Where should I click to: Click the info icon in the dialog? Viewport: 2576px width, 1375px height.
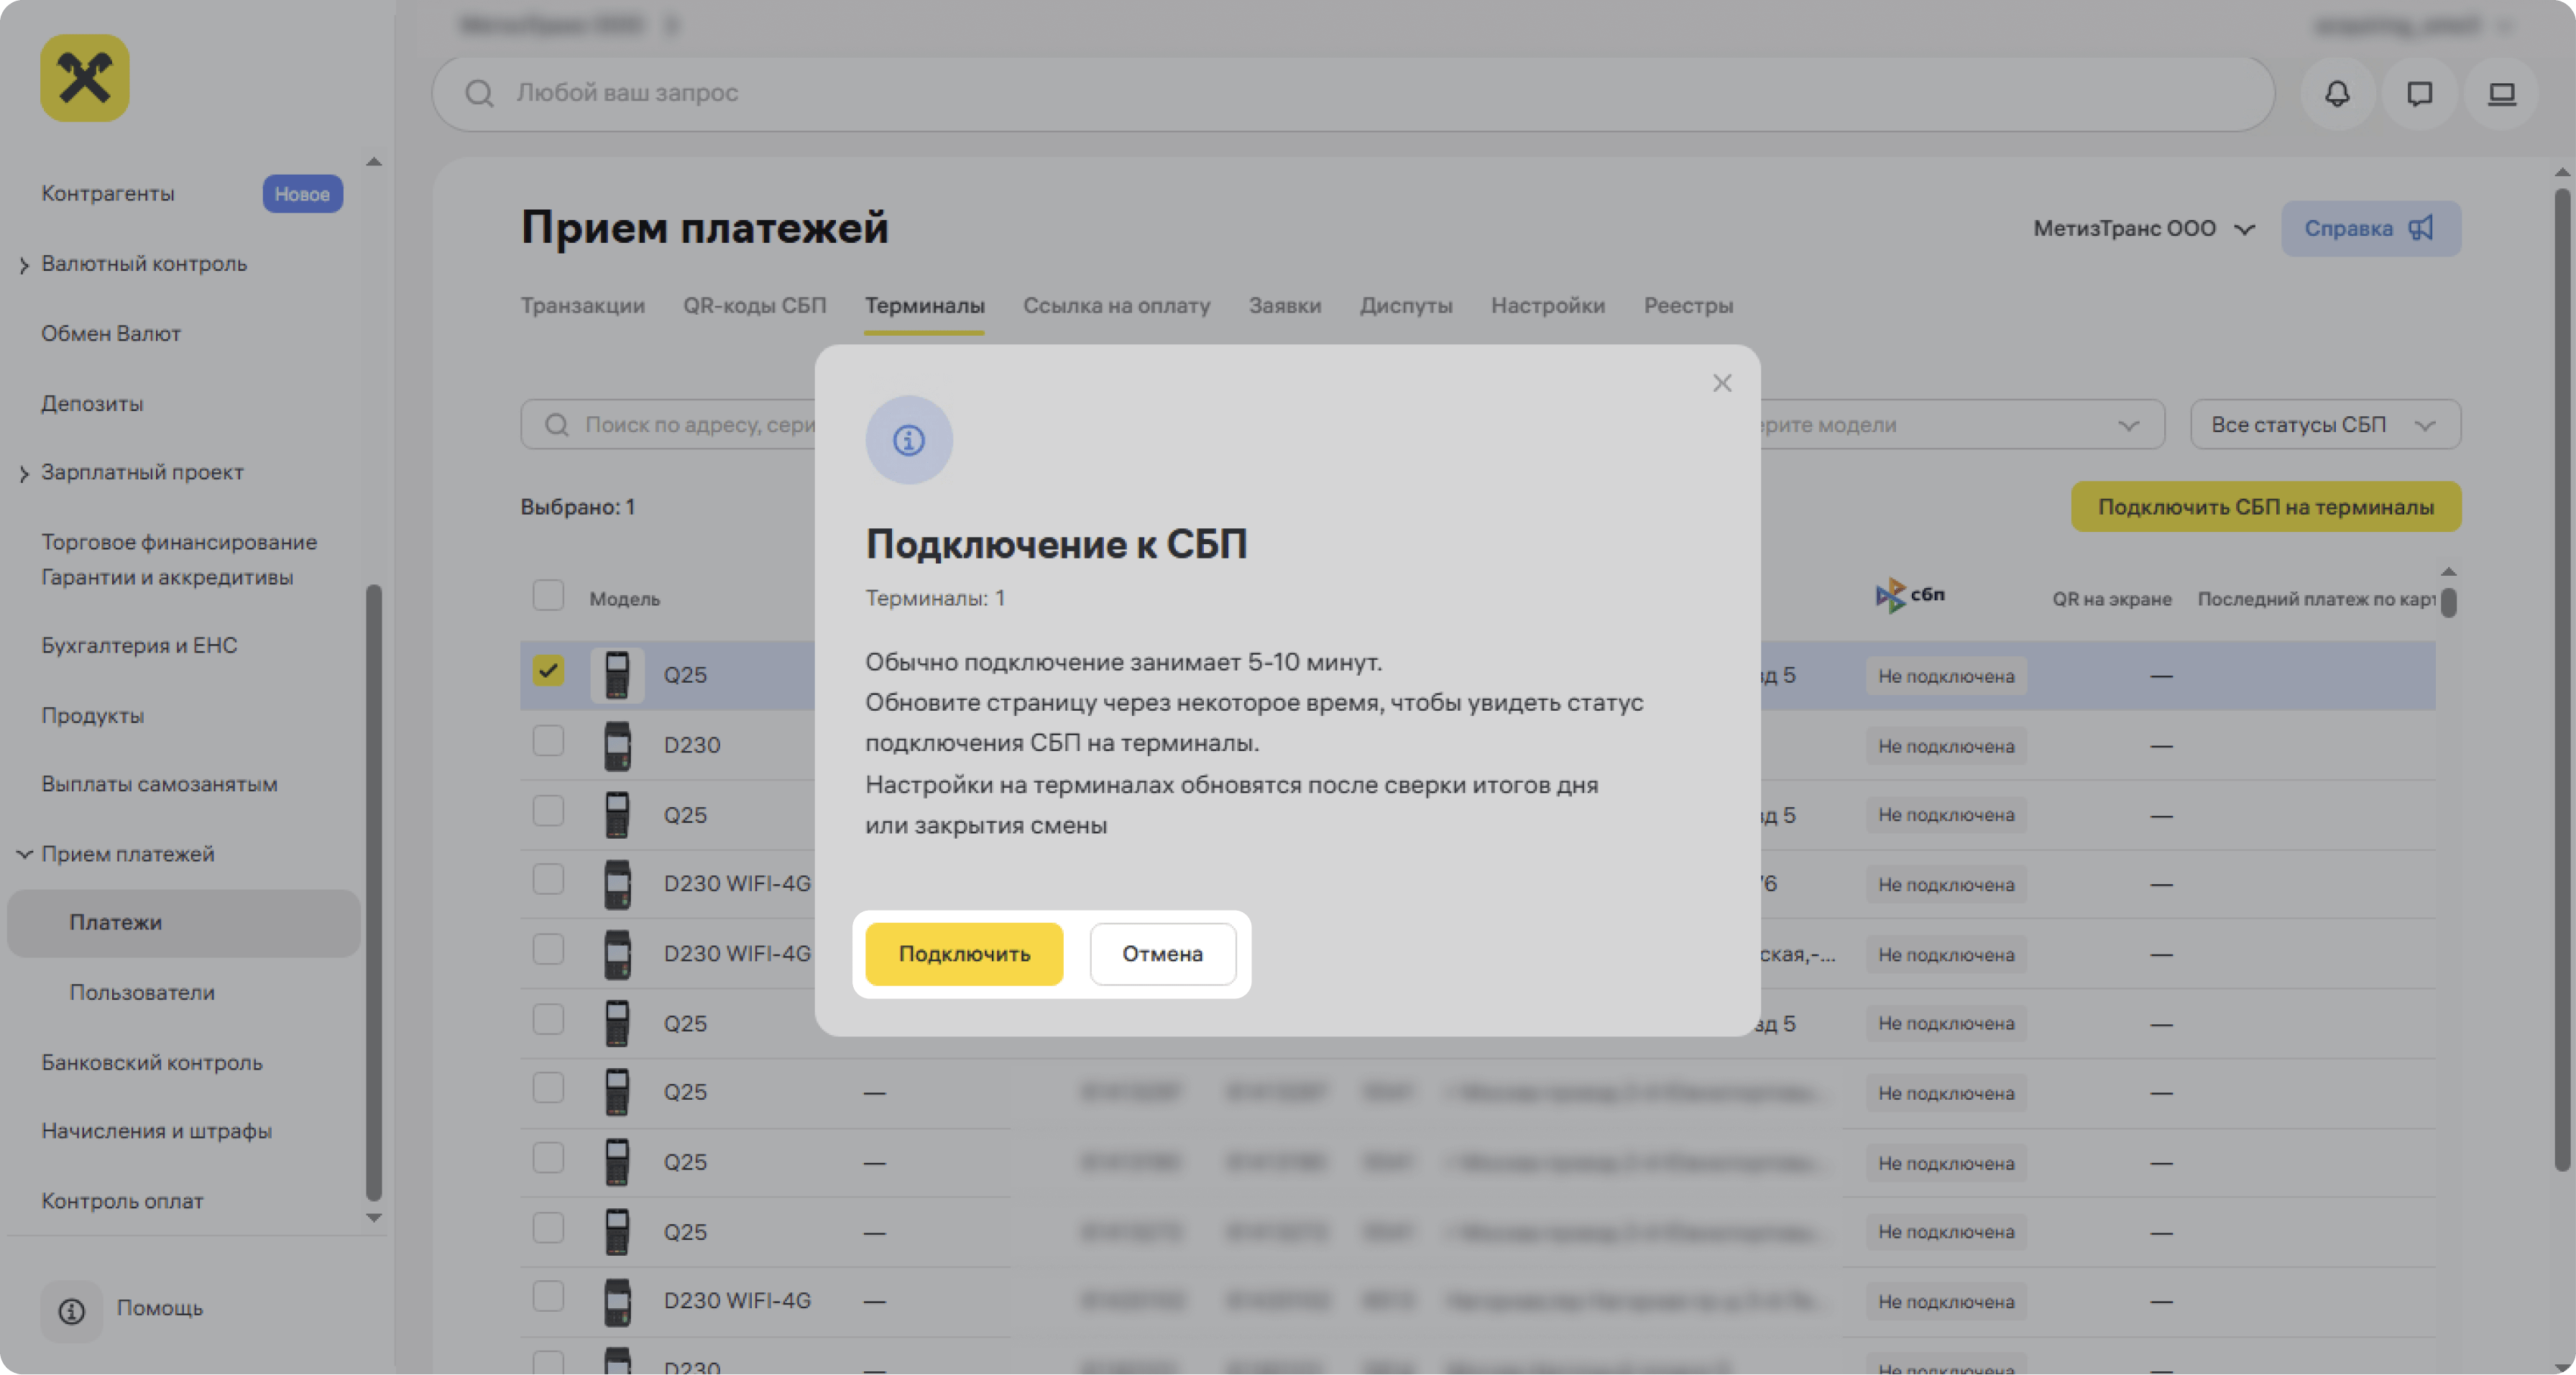click(908, 440)
